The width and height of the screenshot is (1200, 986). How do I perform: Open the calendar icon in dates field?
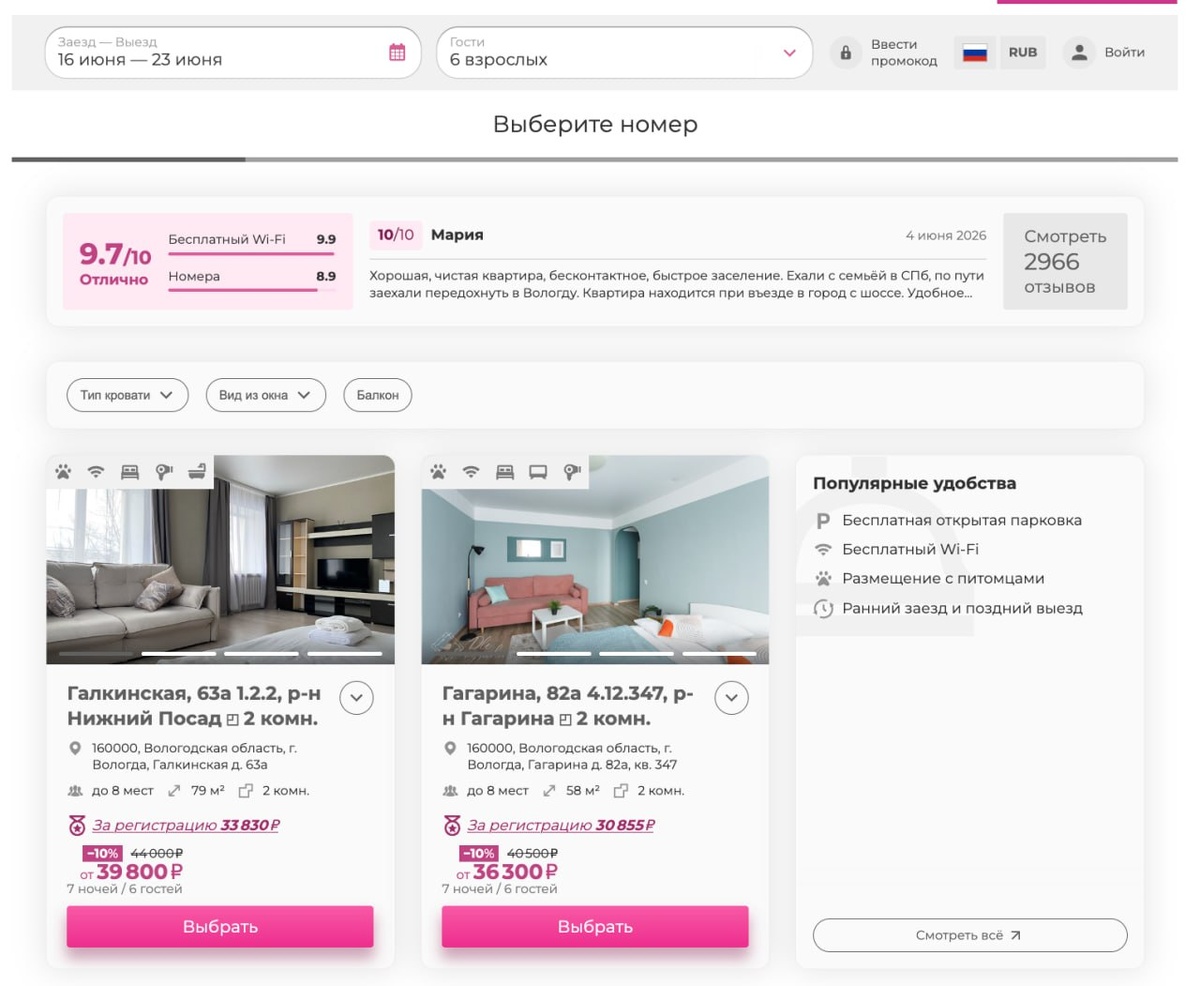coord(397,52)
